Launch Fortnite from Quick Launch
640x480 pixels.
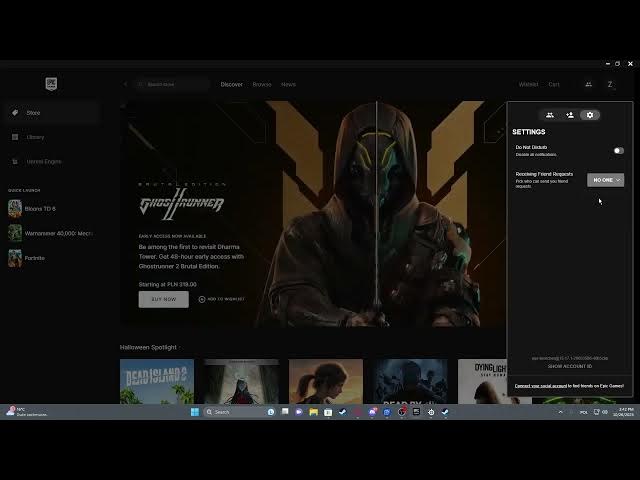click(27, 258)
